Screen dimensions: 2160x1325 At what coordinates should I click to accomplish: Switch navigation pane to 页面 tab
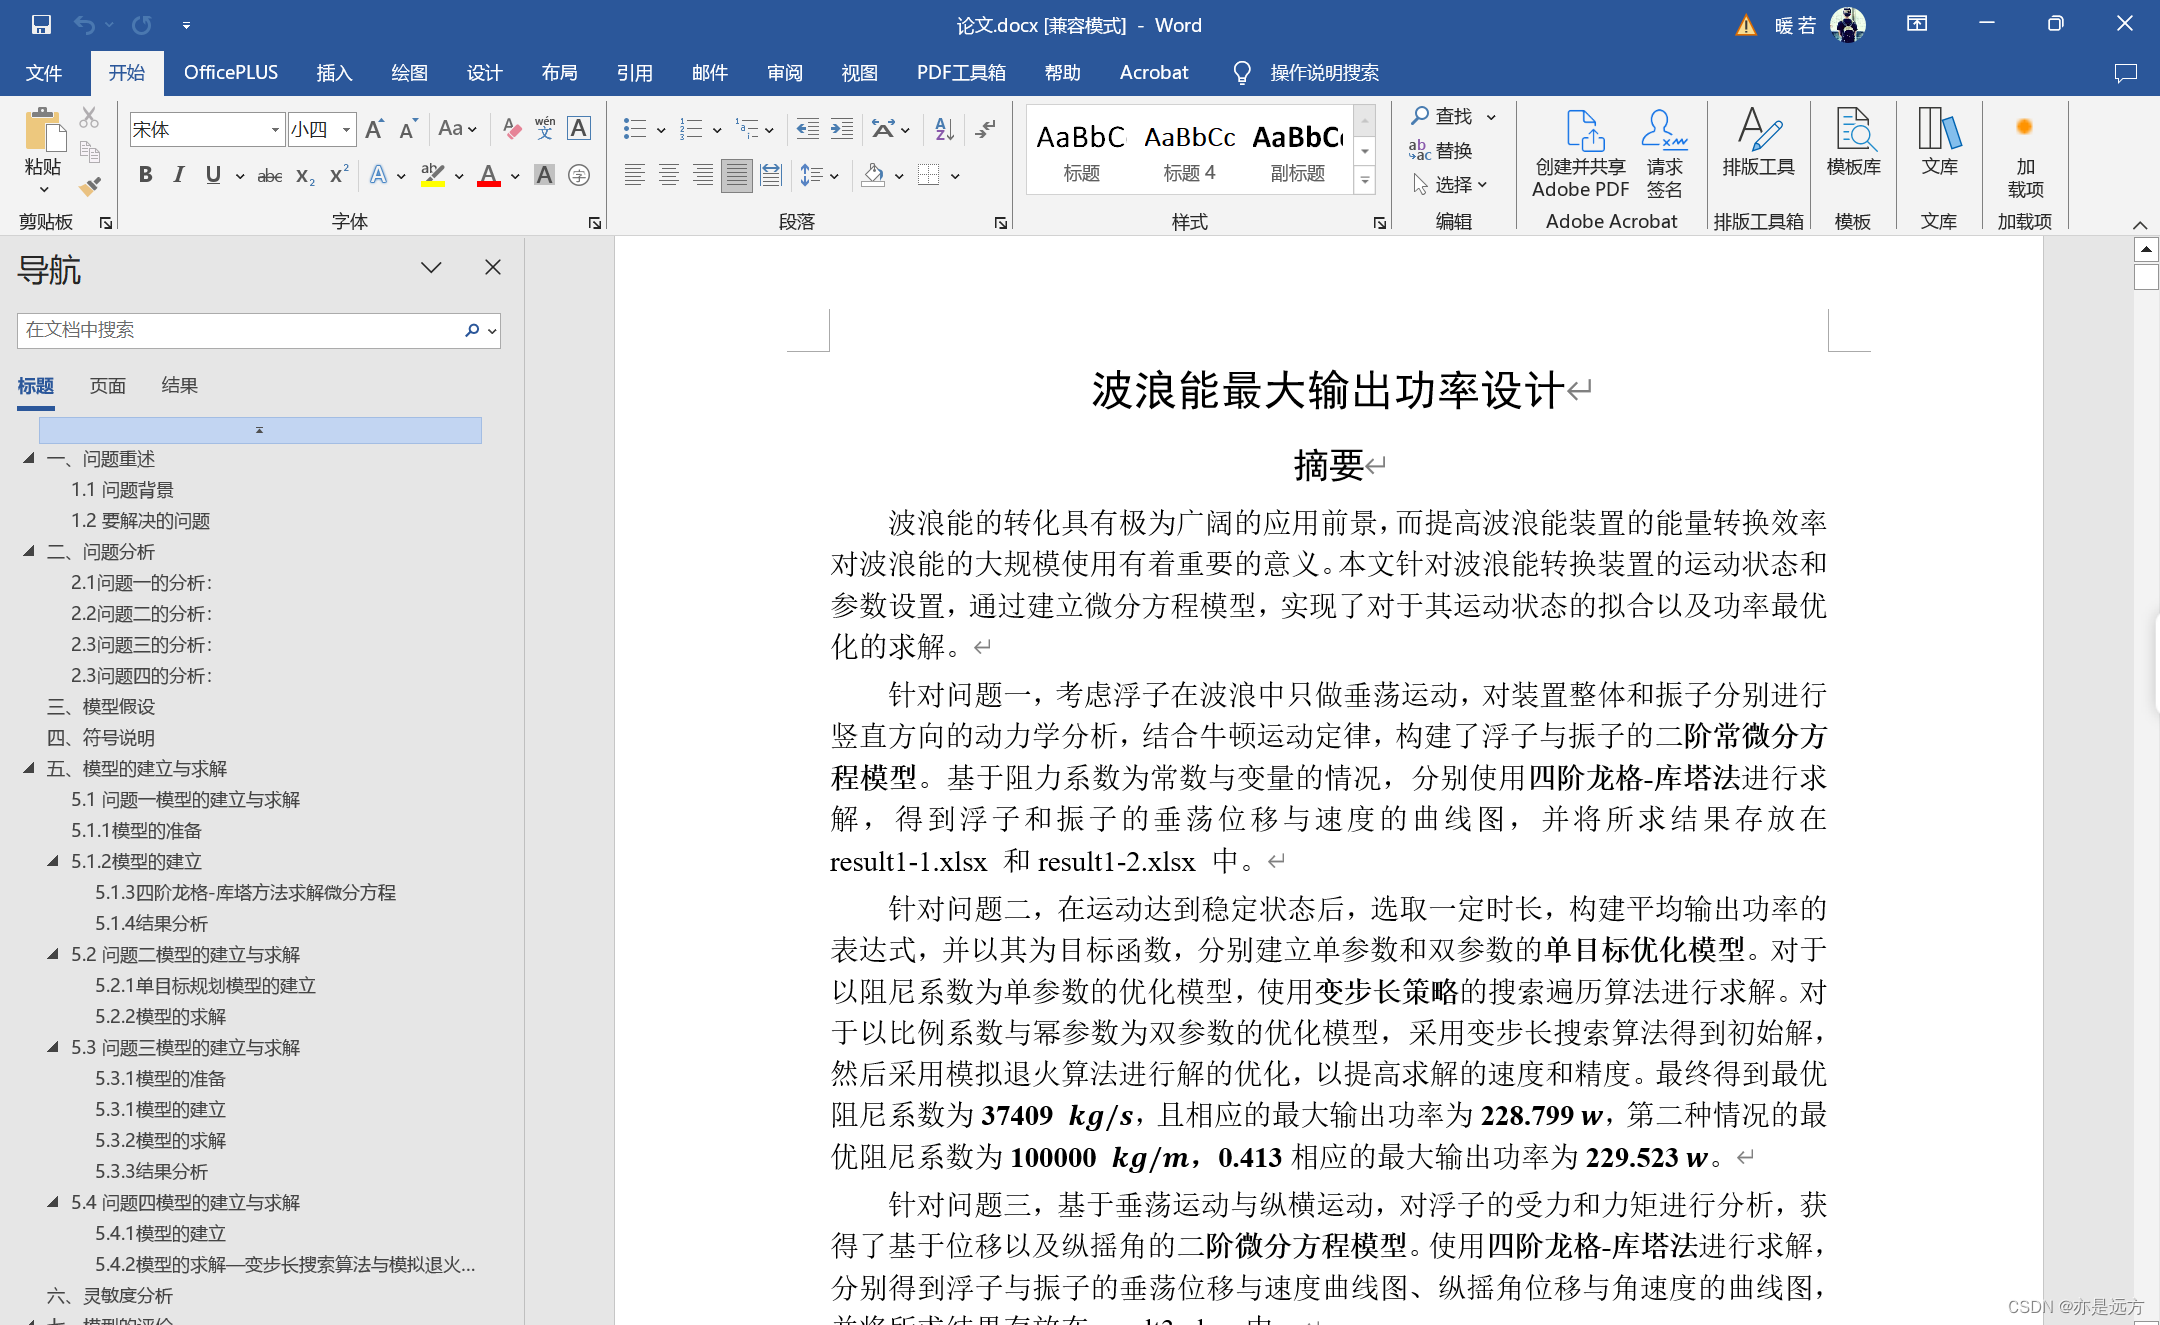tap(107, 385)
